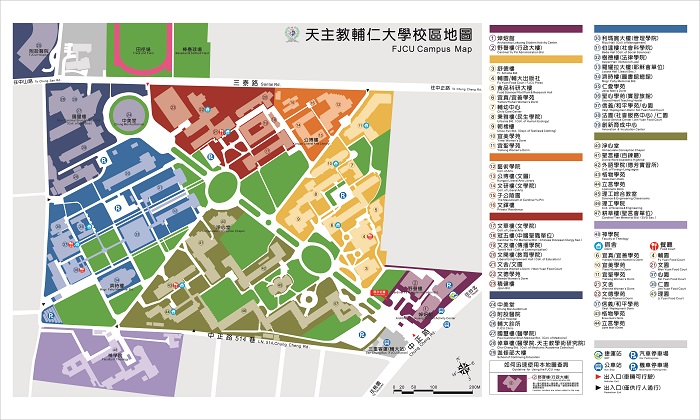The width and height of the screenshot is (700, 420).
Task: Click the motorcycle parking icon in the legend
Action: click(x=633, y=367)
